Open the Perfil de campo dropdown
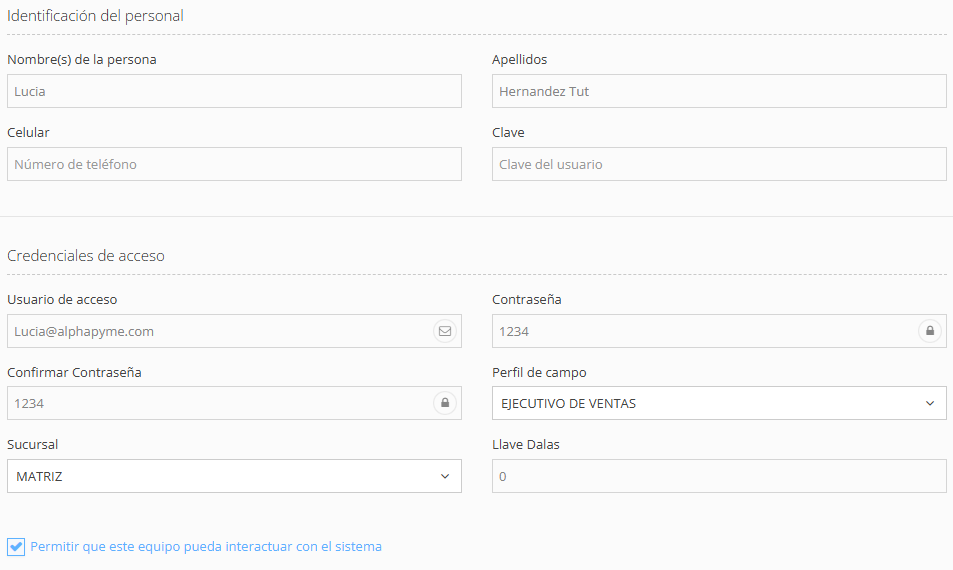 pos(718,404)
